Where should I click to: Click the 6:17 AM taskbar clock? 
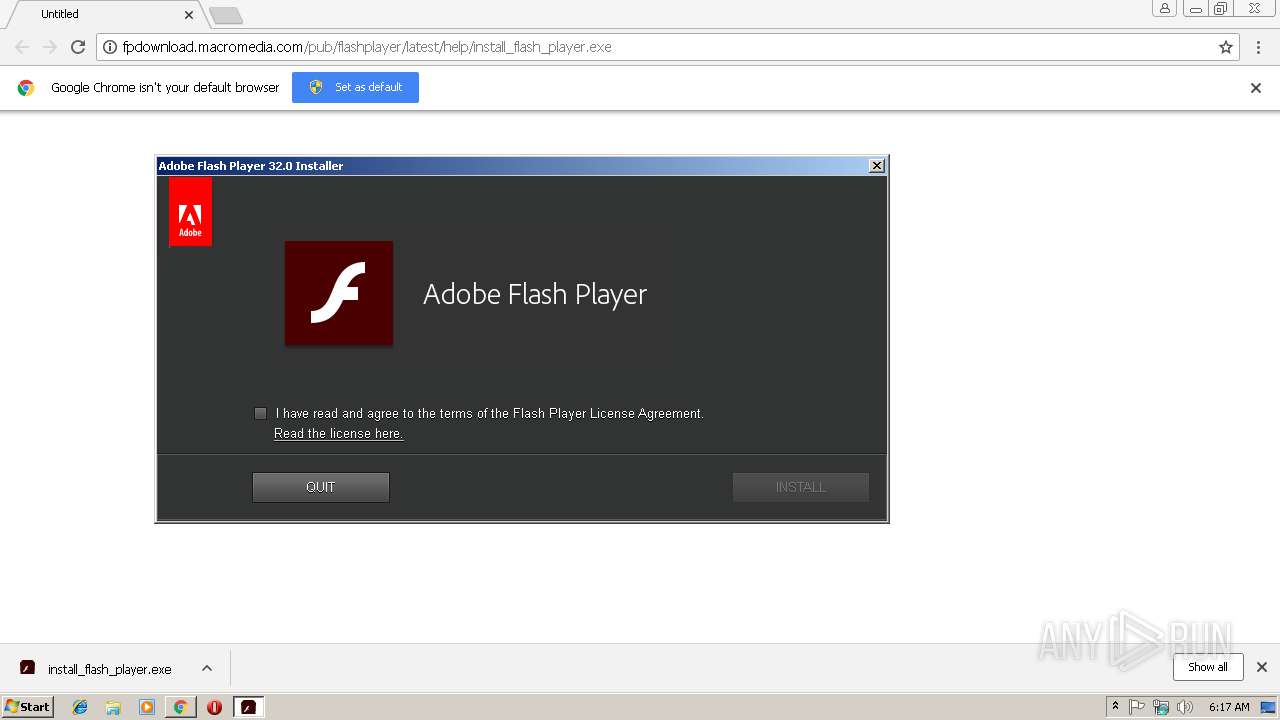click(x=1229, y=707)
